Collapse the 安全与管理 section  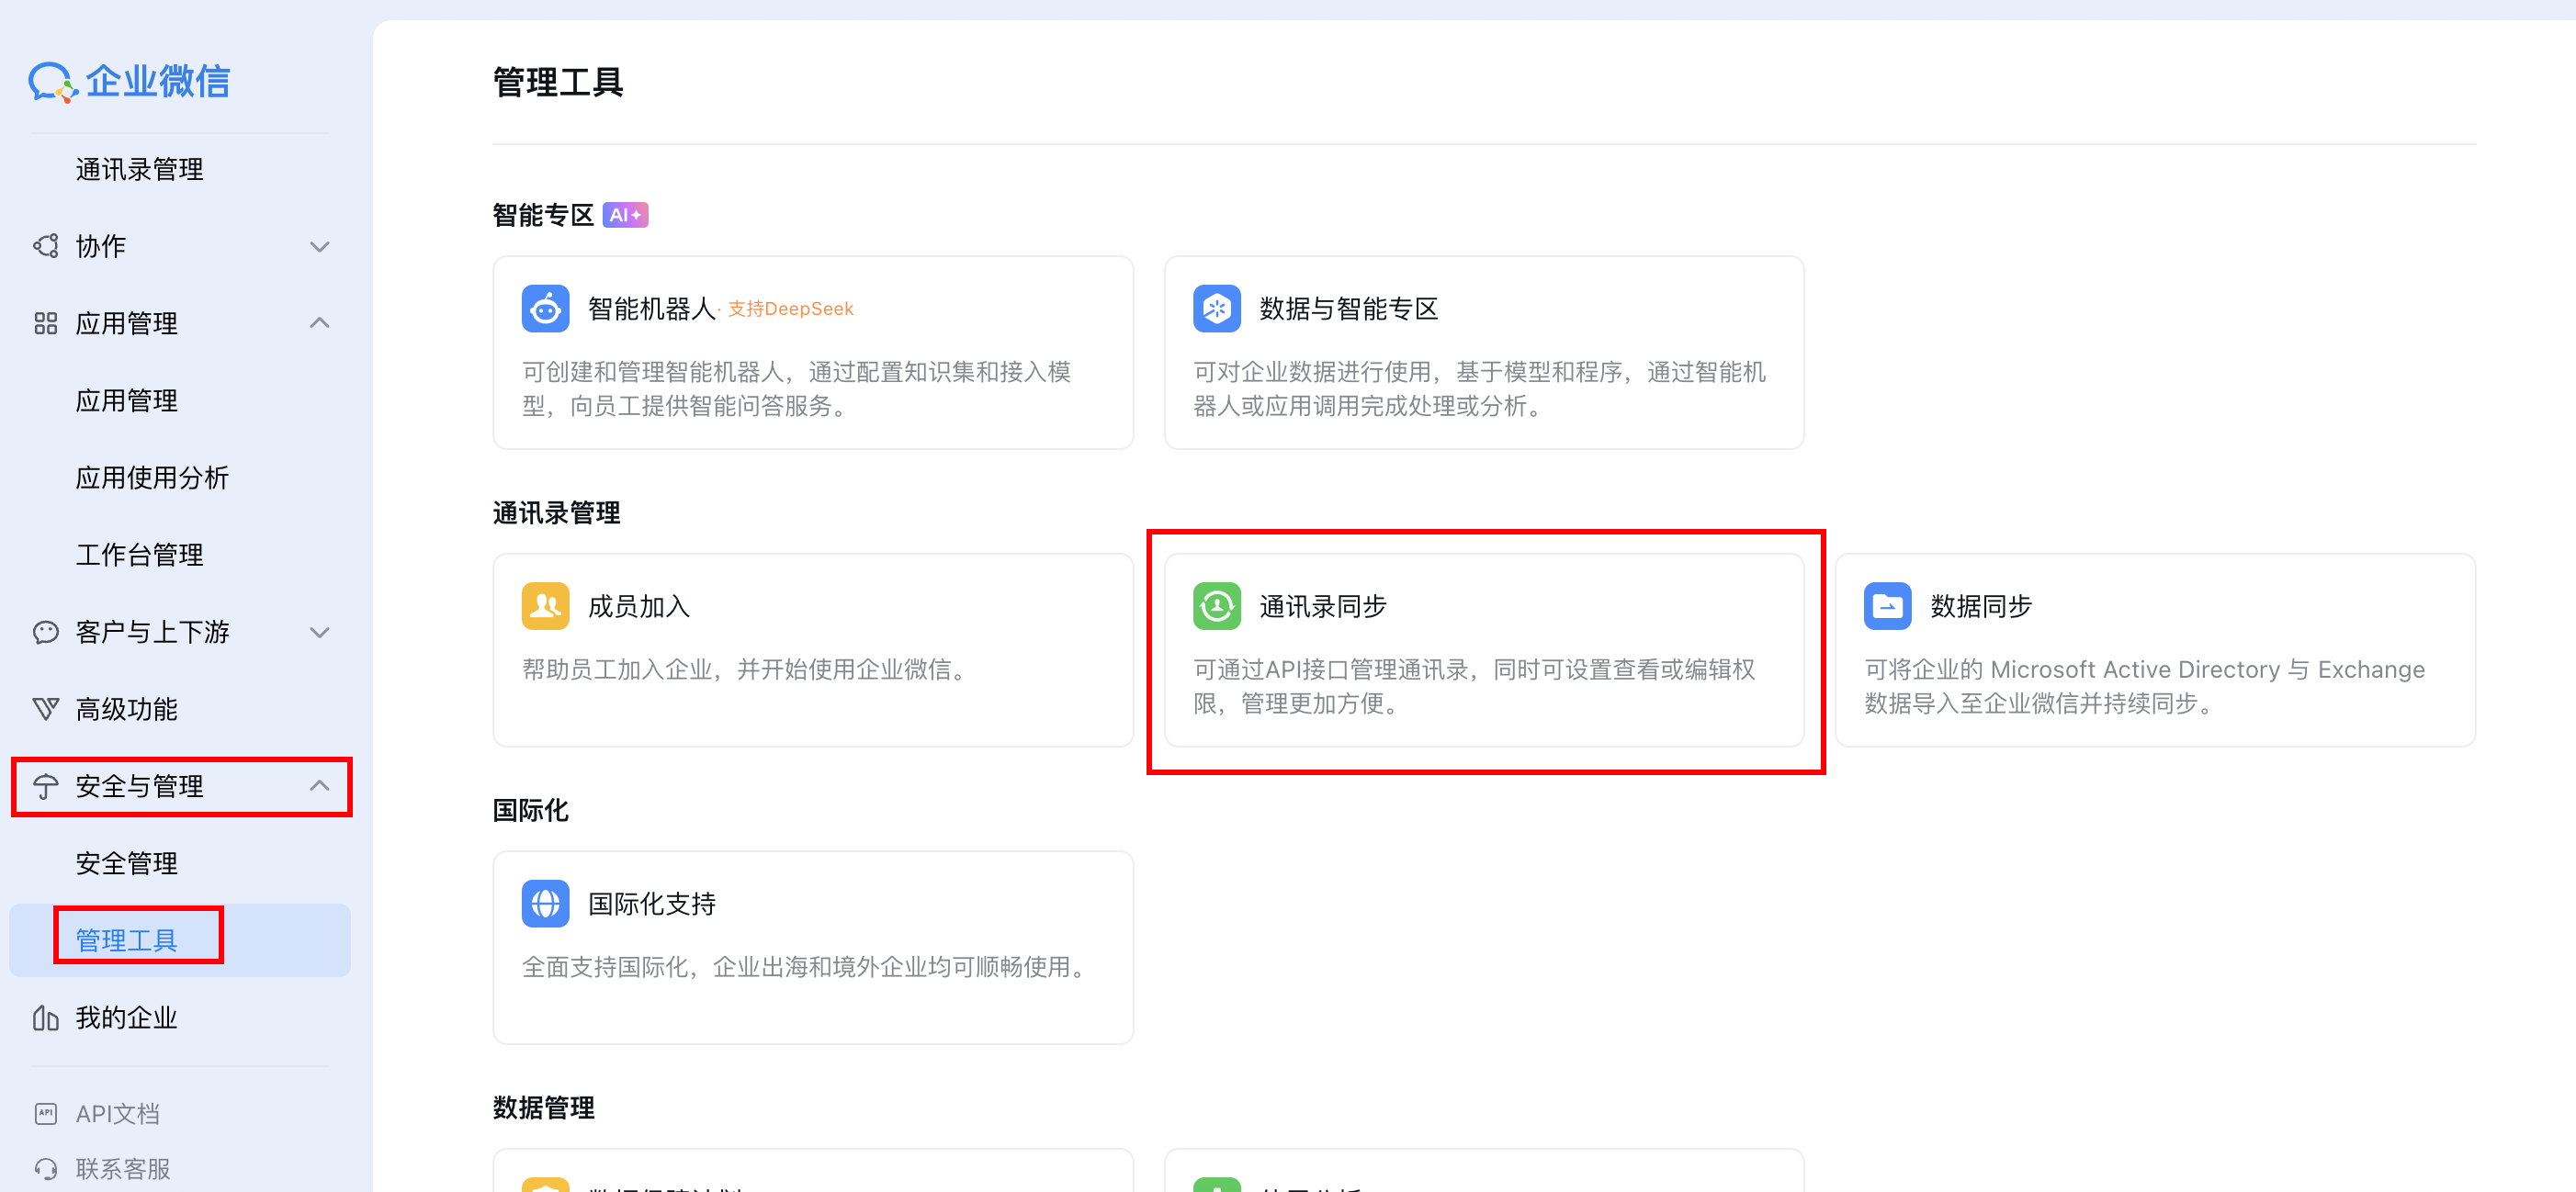(x=319, y=786)
